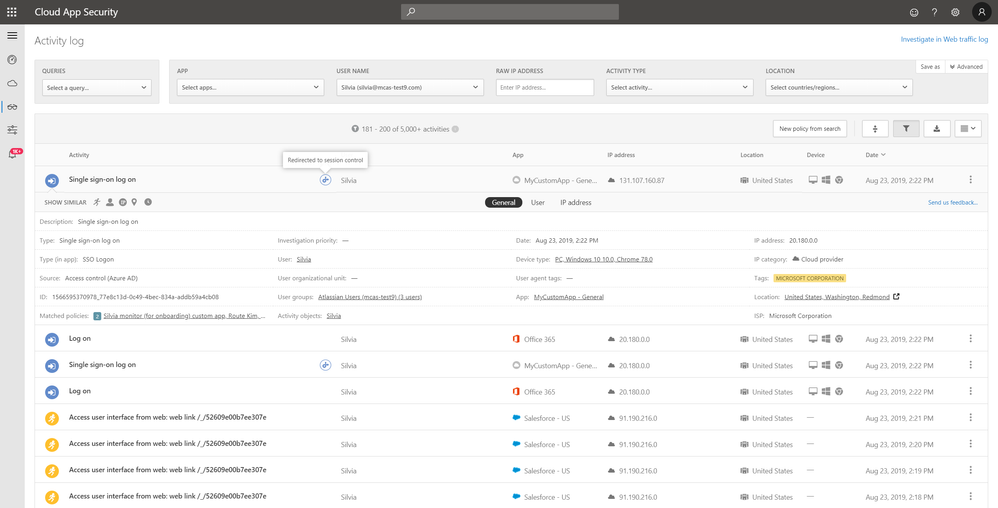This screenshot has width=998, height=508.
Task: Open the external link icon beside Redmond location
Action: tap(896, 297)
